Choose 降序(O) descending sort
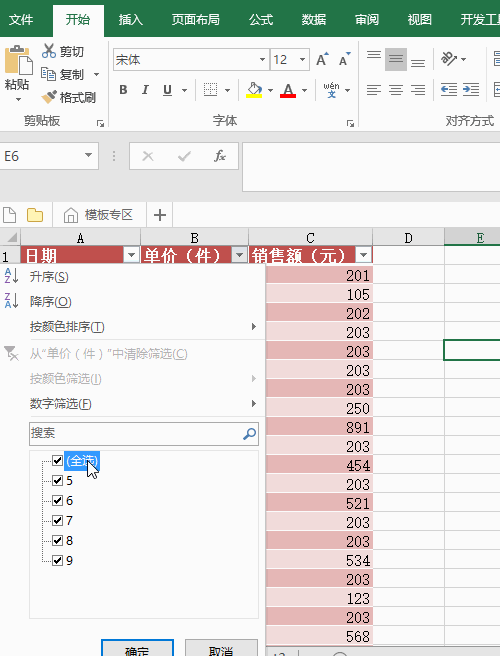500x656 pixels. 133,302
